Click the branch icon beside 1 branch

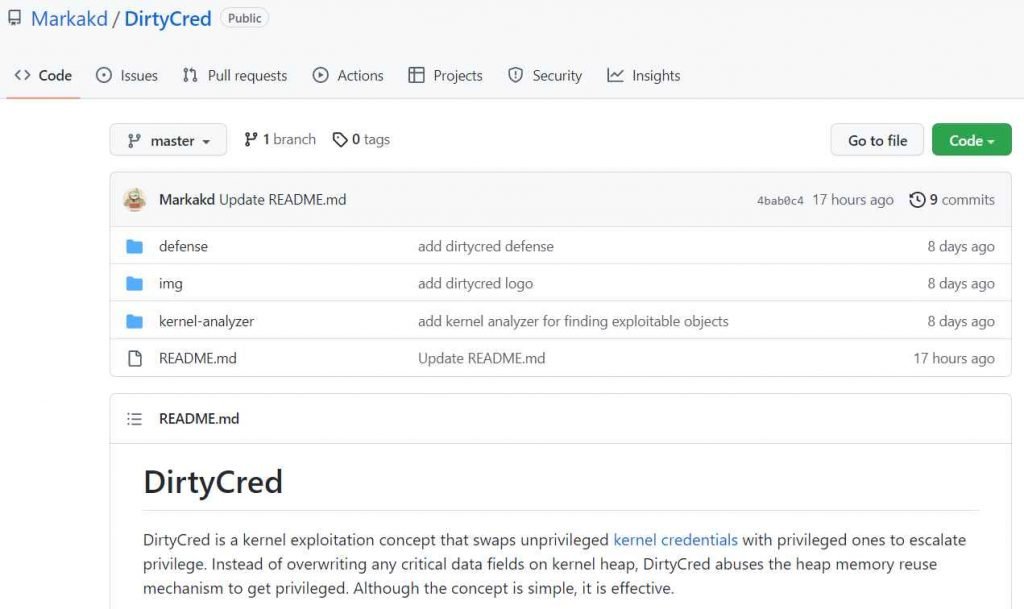pos(251,139)
